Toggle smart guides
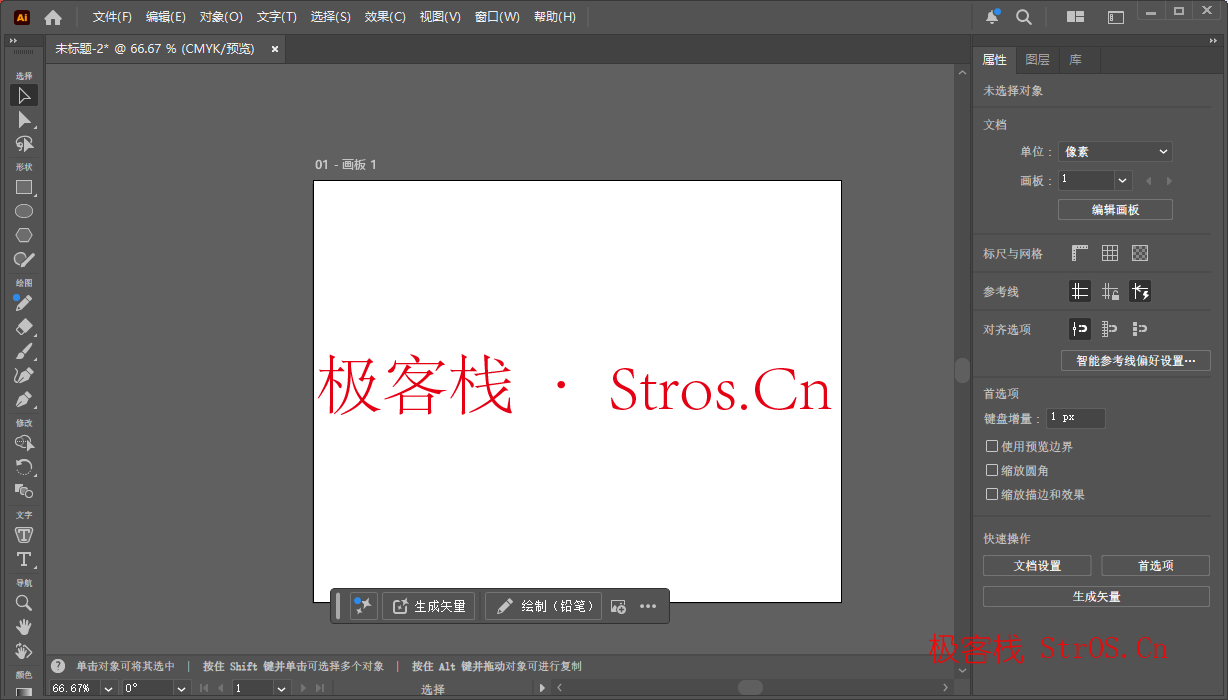This screenshot has width=1228, height=700. pyautogui.click(x=1140, y=292)
